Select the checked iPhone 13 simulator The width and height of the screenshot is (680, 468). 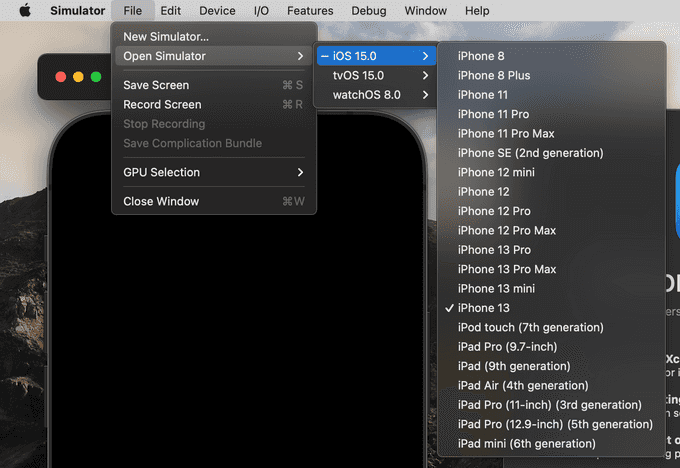(x=552, y=308)
